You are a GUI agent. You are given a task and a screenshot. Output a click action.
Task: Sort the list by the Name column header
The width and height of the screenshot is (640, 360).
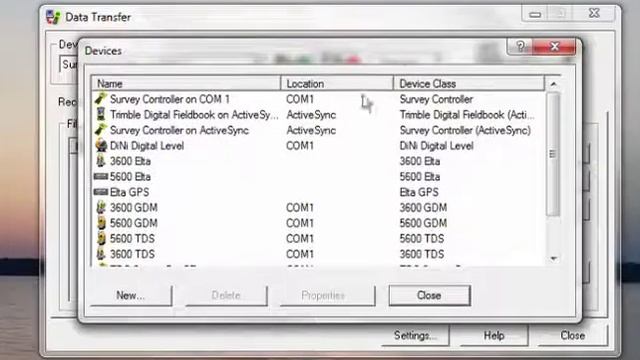click(x=186, y=83)
